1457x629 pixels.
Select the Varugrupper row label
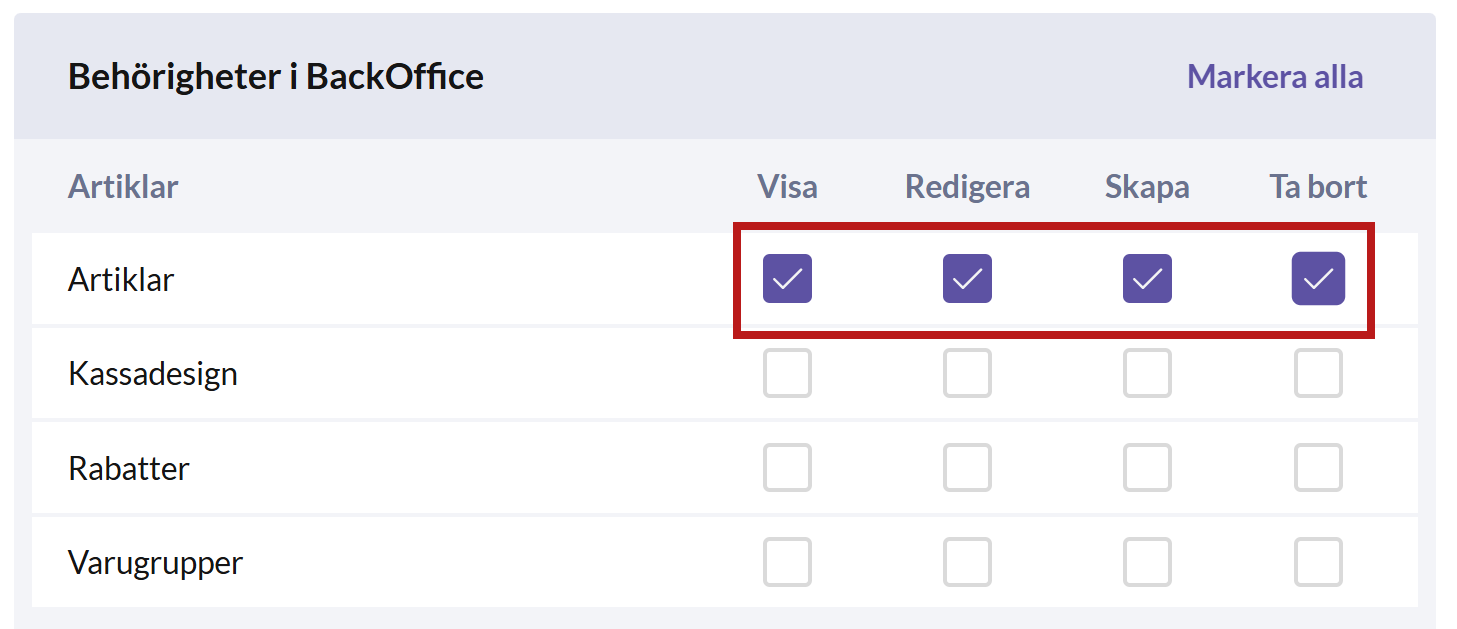(x=155, y=563)
